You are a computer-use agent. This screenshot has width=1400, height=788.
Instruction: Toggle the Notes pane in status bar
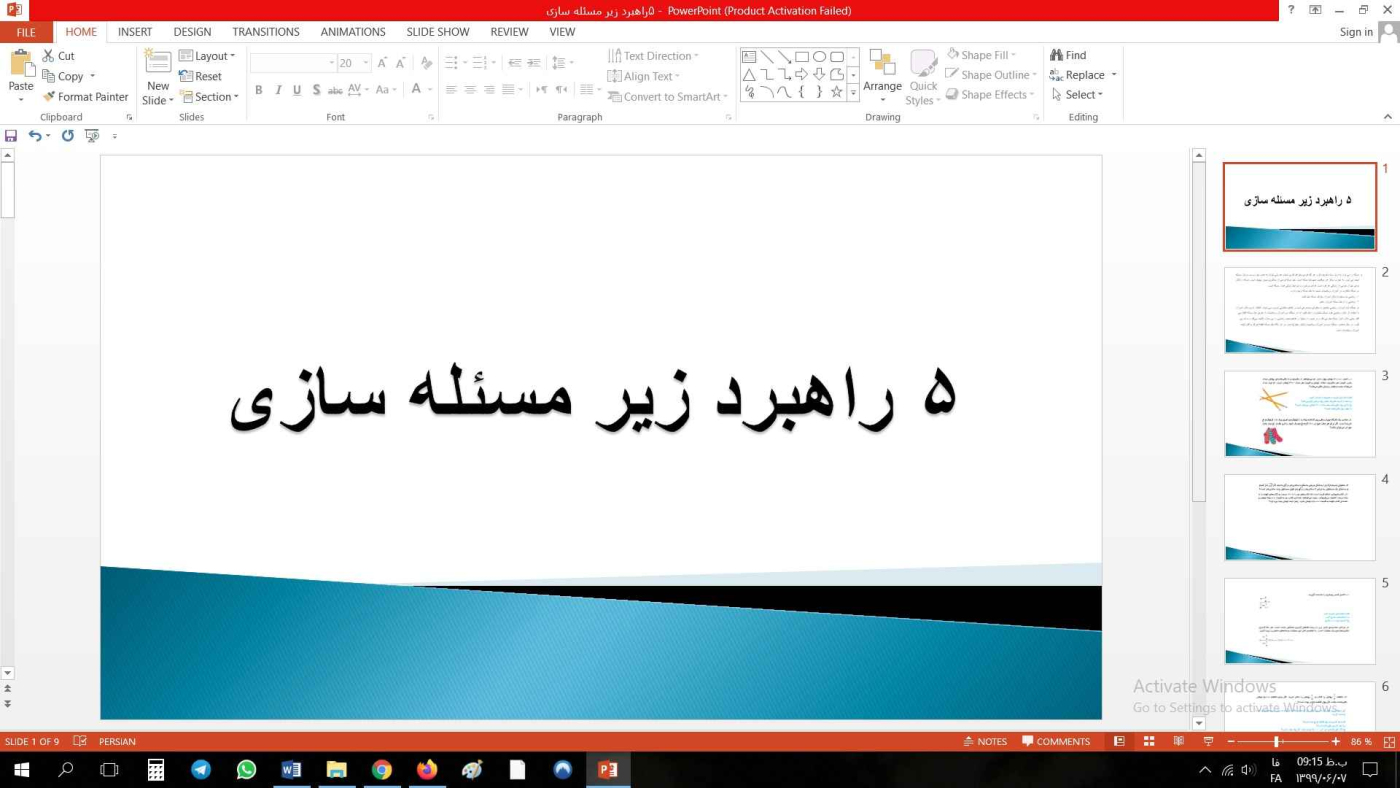985,742
